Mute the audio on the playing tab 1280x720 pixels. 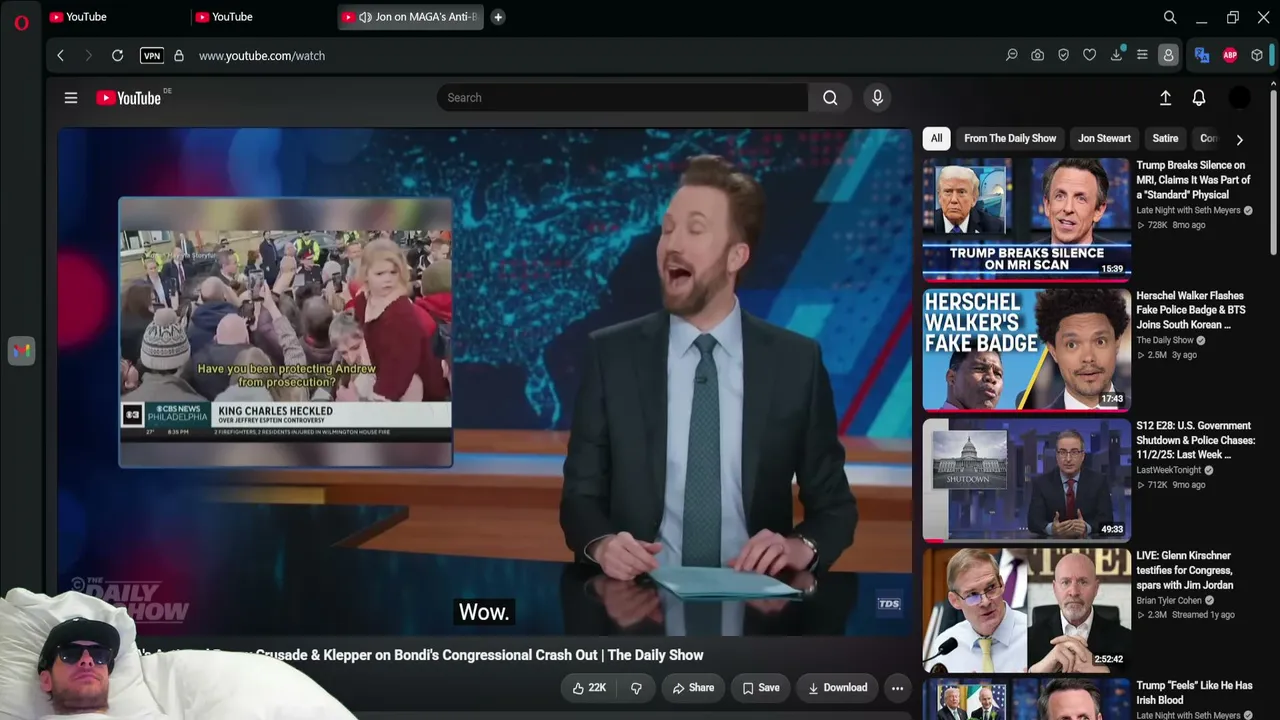tap(365, 17)
